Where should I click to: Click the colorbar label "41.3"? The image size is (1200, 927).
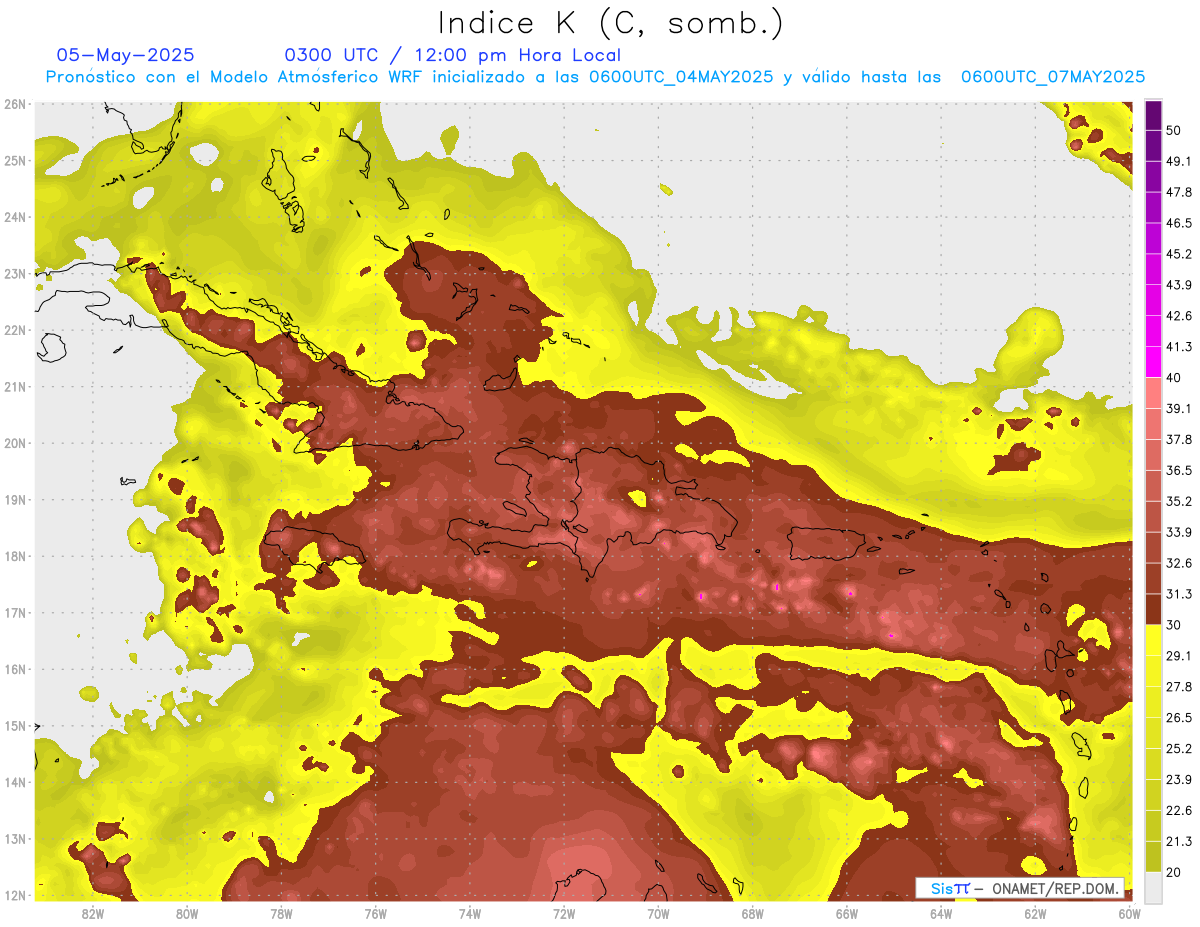click(x=1176, y=347)
